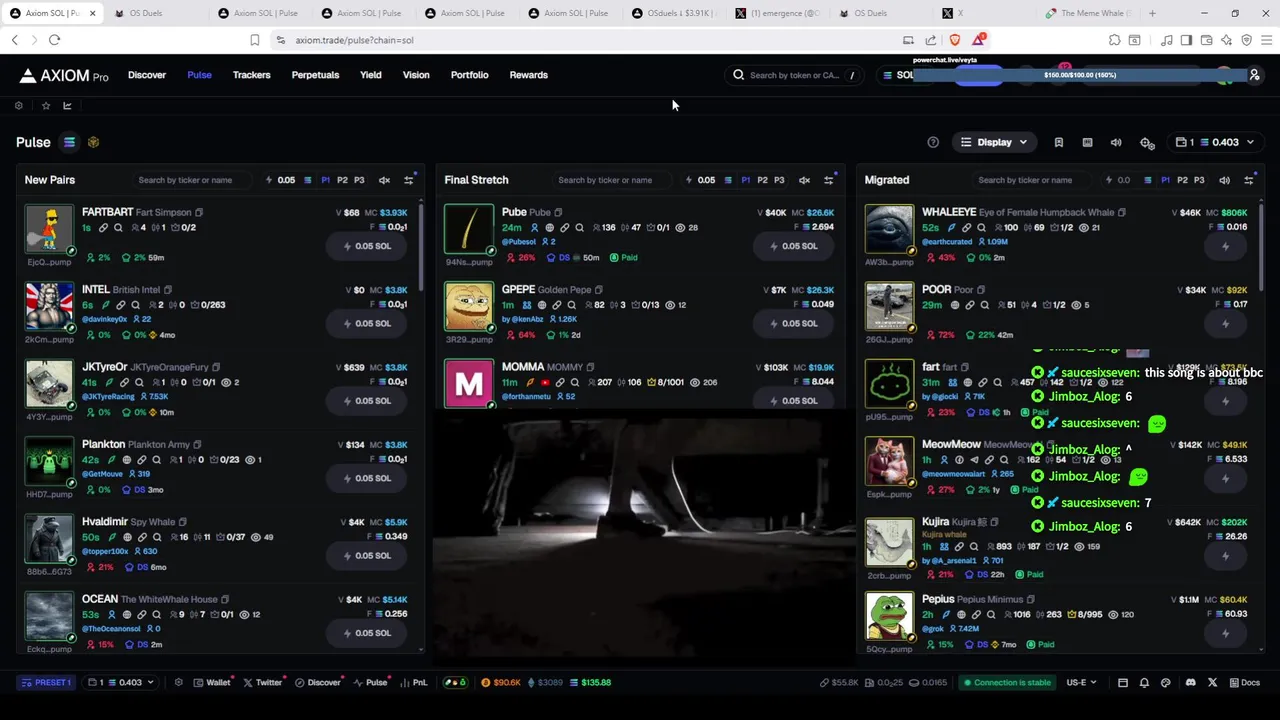Viewport: 1280px width, 720px height.
Task: Open the Migrated column filter sliders icon
Action: pos(1248,180)
